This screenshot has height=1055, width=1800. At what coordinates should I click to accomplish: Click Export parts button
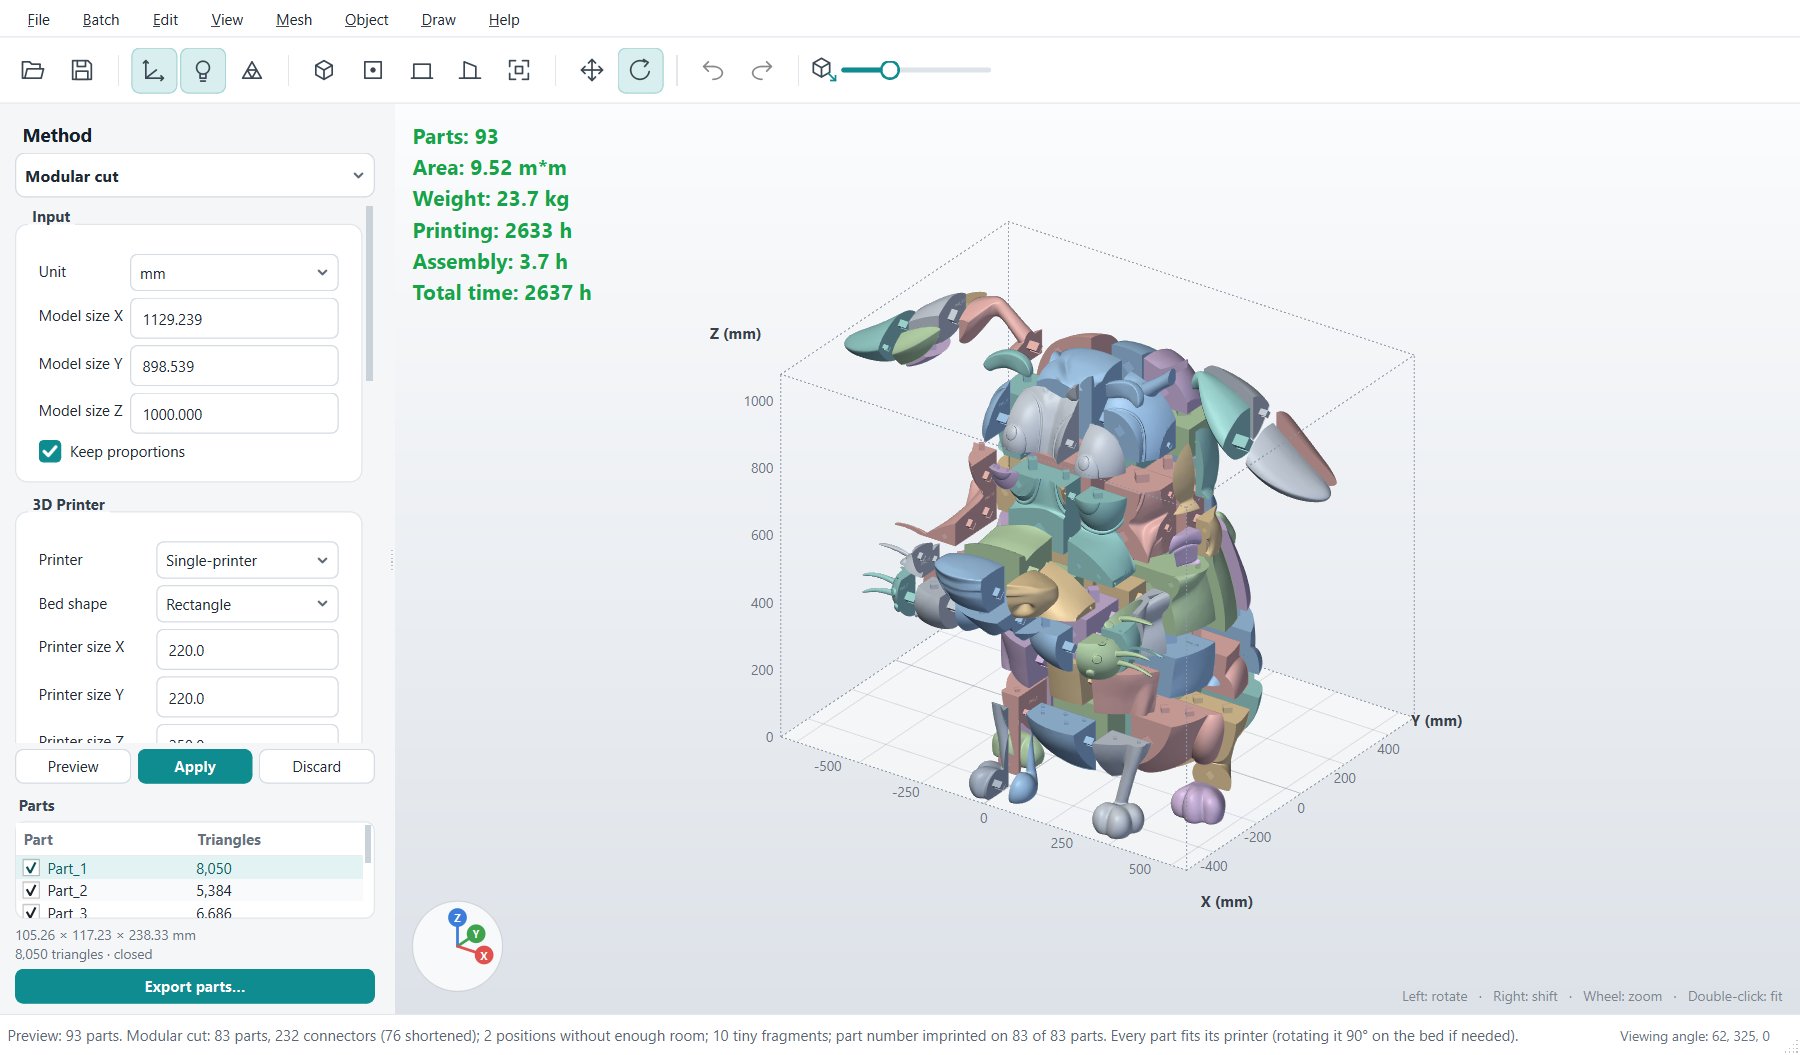195,986
